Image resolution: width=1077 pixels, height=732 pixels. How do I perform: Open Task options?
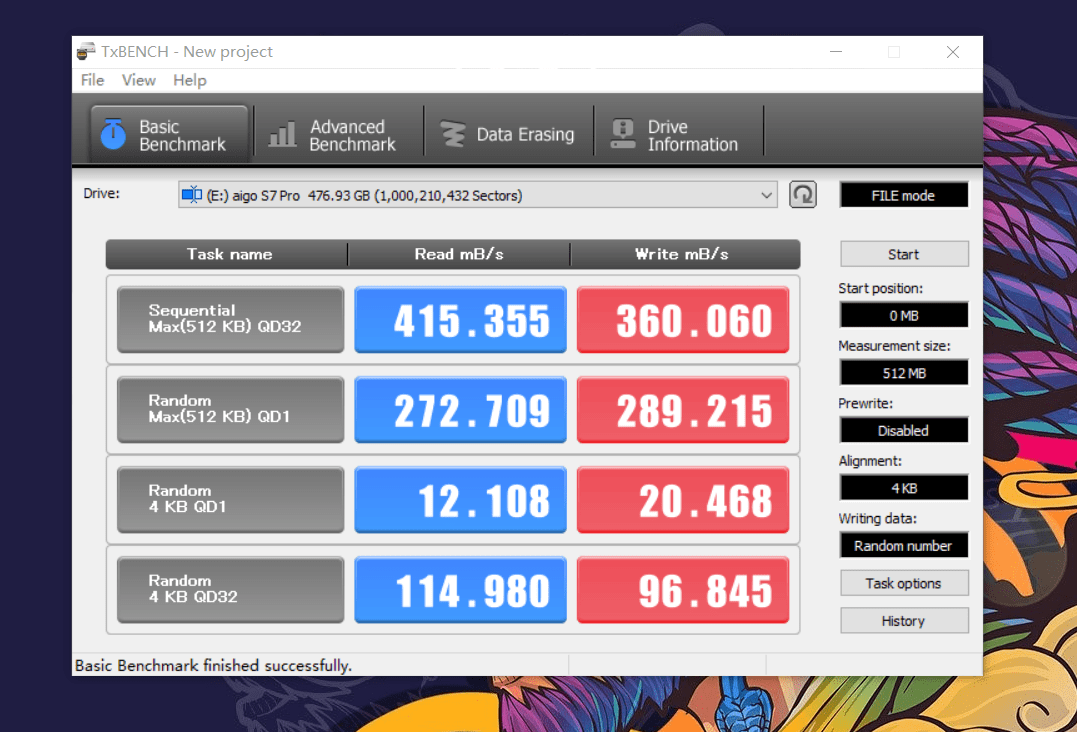pos(904,583)
